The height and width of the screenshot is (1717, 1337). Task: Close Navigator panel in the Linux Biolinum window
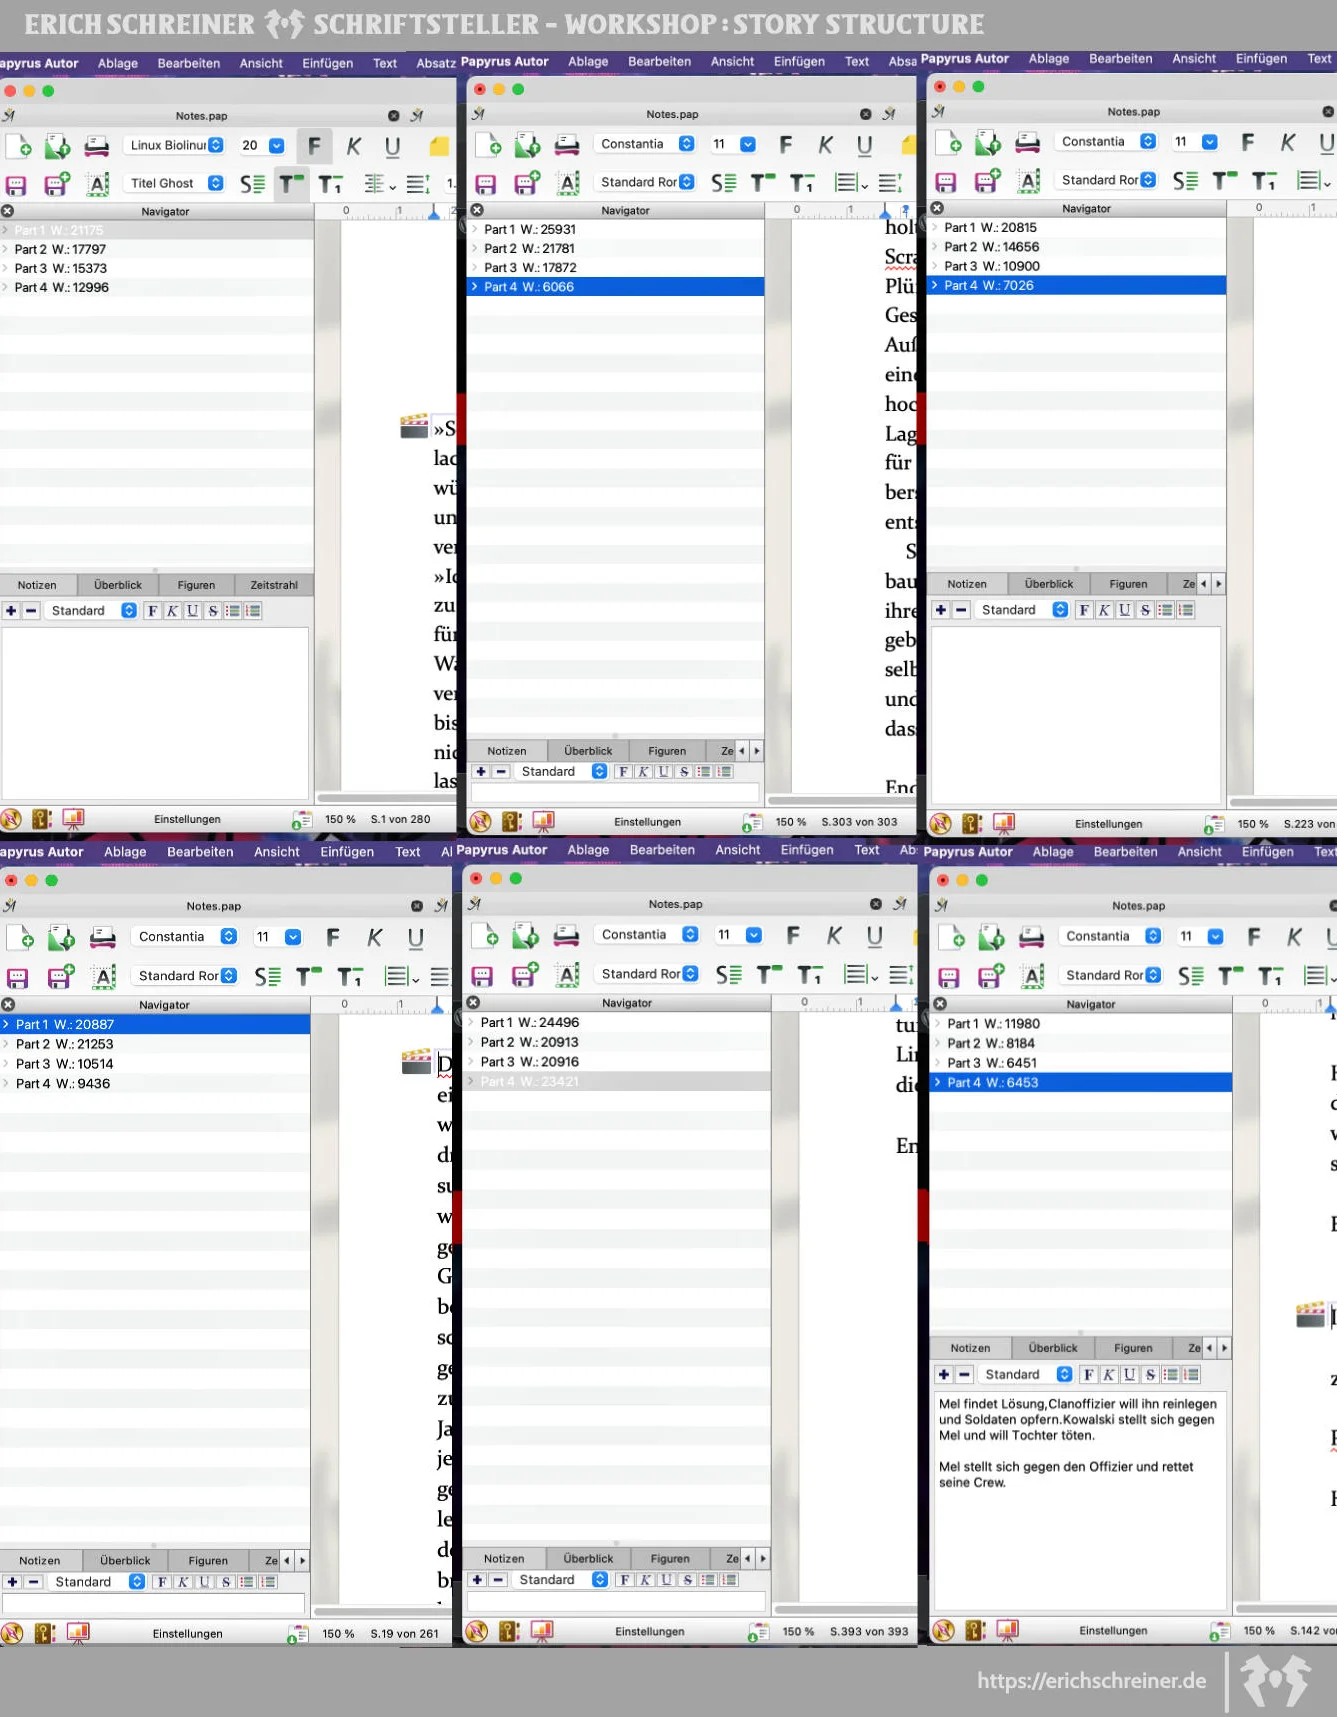[x=7, y=211]
